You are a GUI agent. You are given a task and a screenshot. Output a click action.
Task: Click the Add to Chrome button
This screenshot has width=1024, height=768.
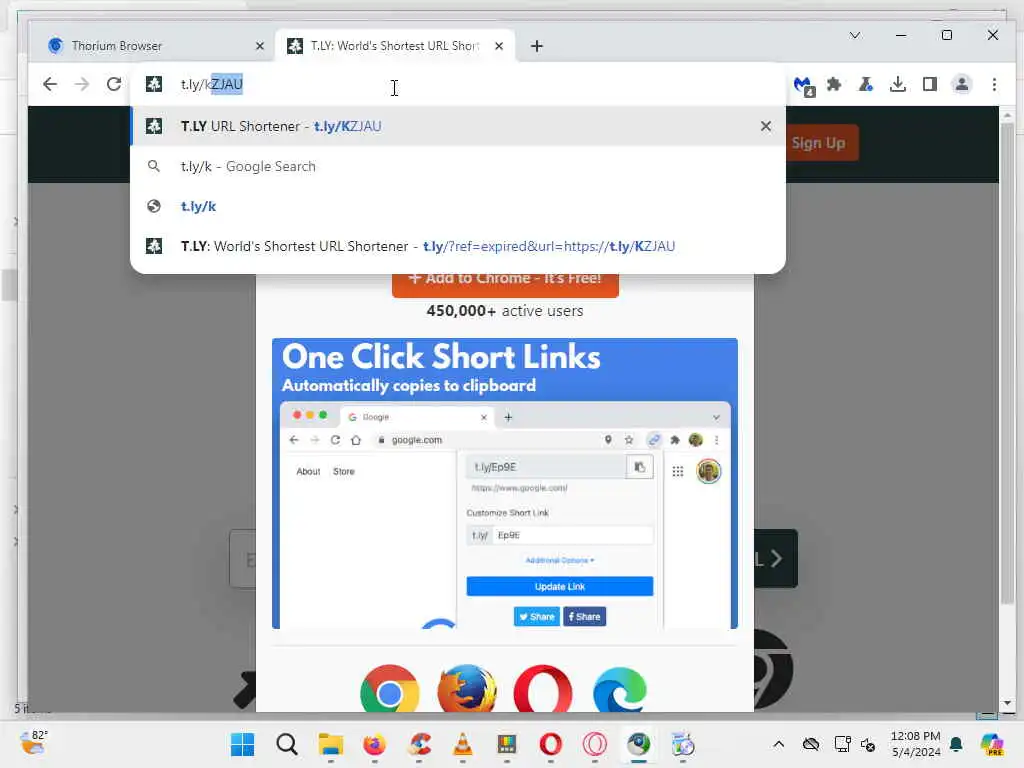click(x=505, y=285)
